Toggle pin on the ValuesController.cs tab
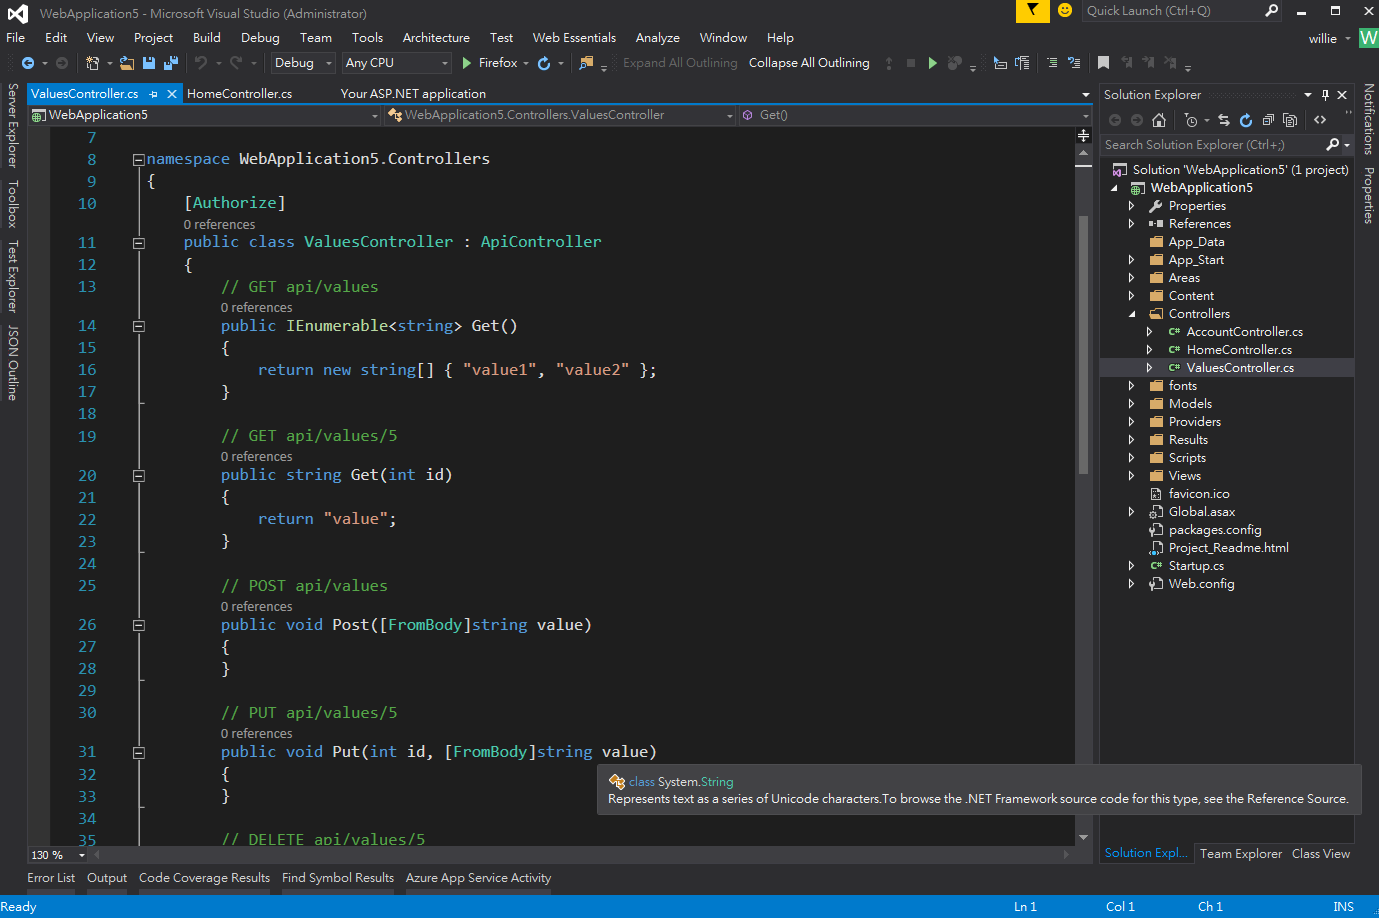The width and height of the screenshot is (1384, 918). pos(154,94)
